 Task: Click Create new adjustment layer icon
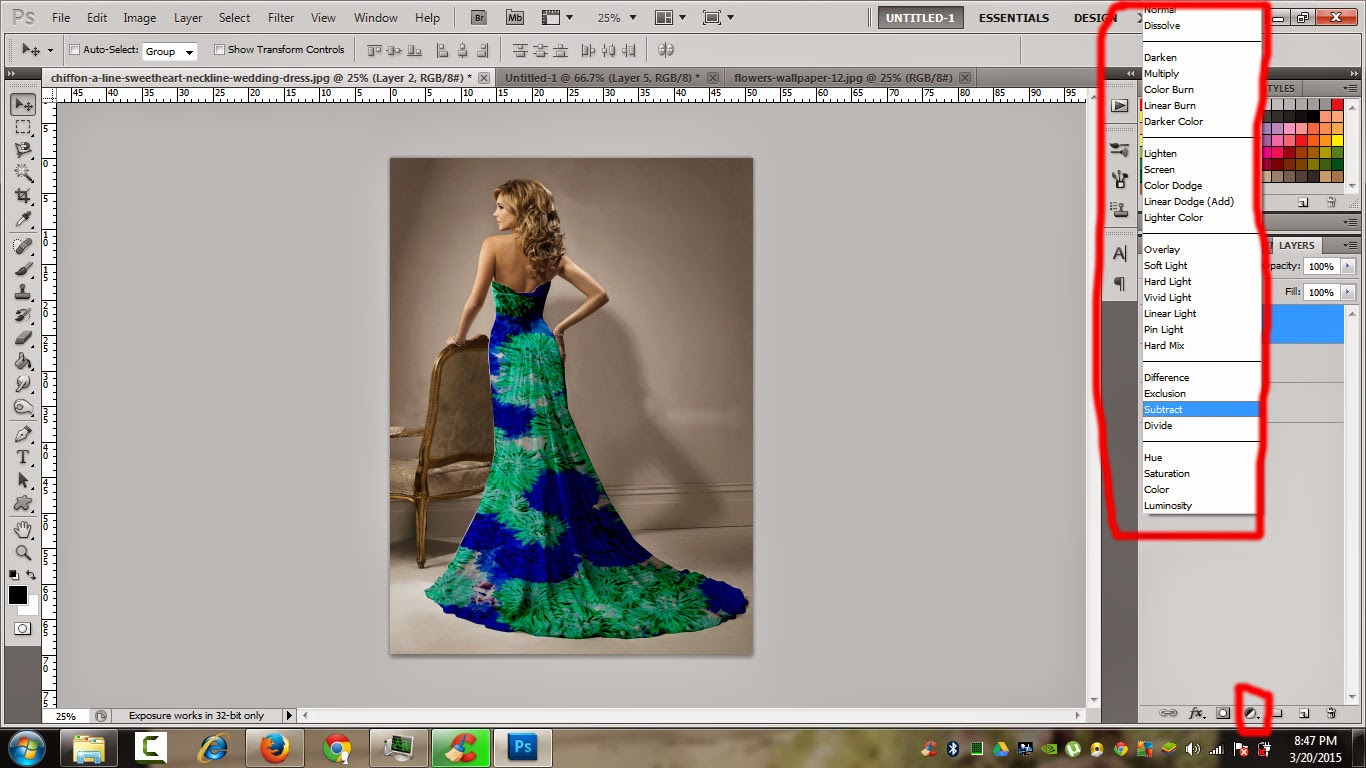[x=1250, y=713]
